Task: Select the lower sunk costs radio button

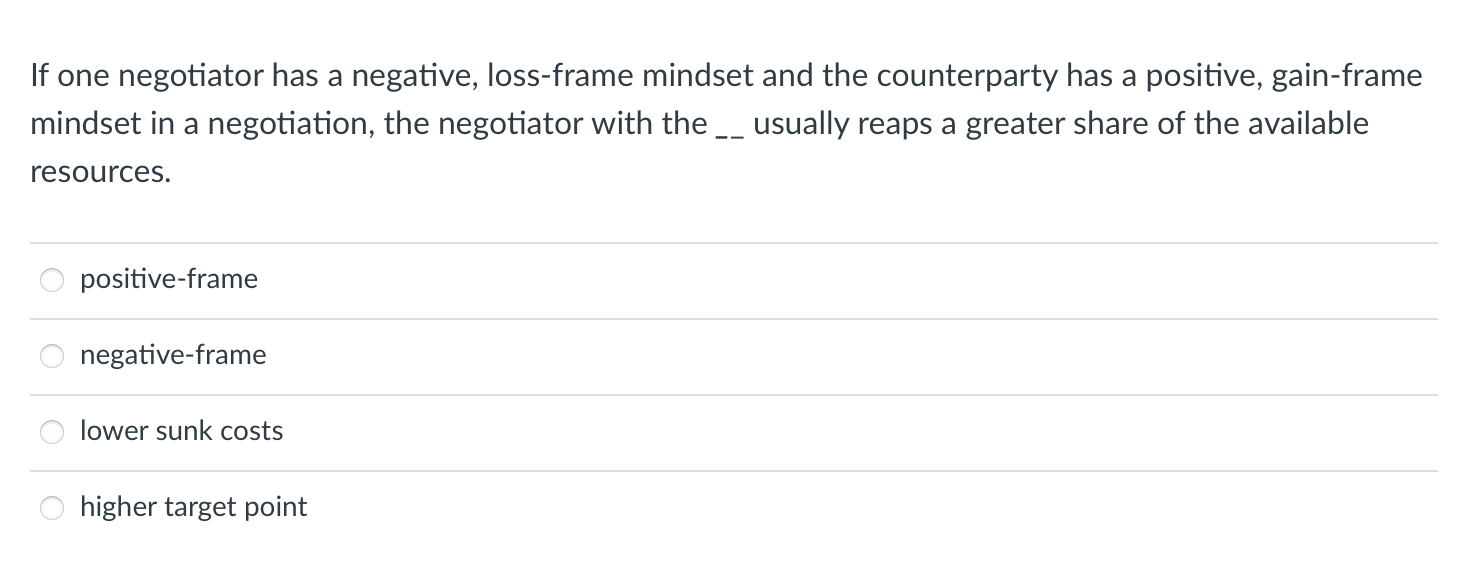Action: coord(52,431)
